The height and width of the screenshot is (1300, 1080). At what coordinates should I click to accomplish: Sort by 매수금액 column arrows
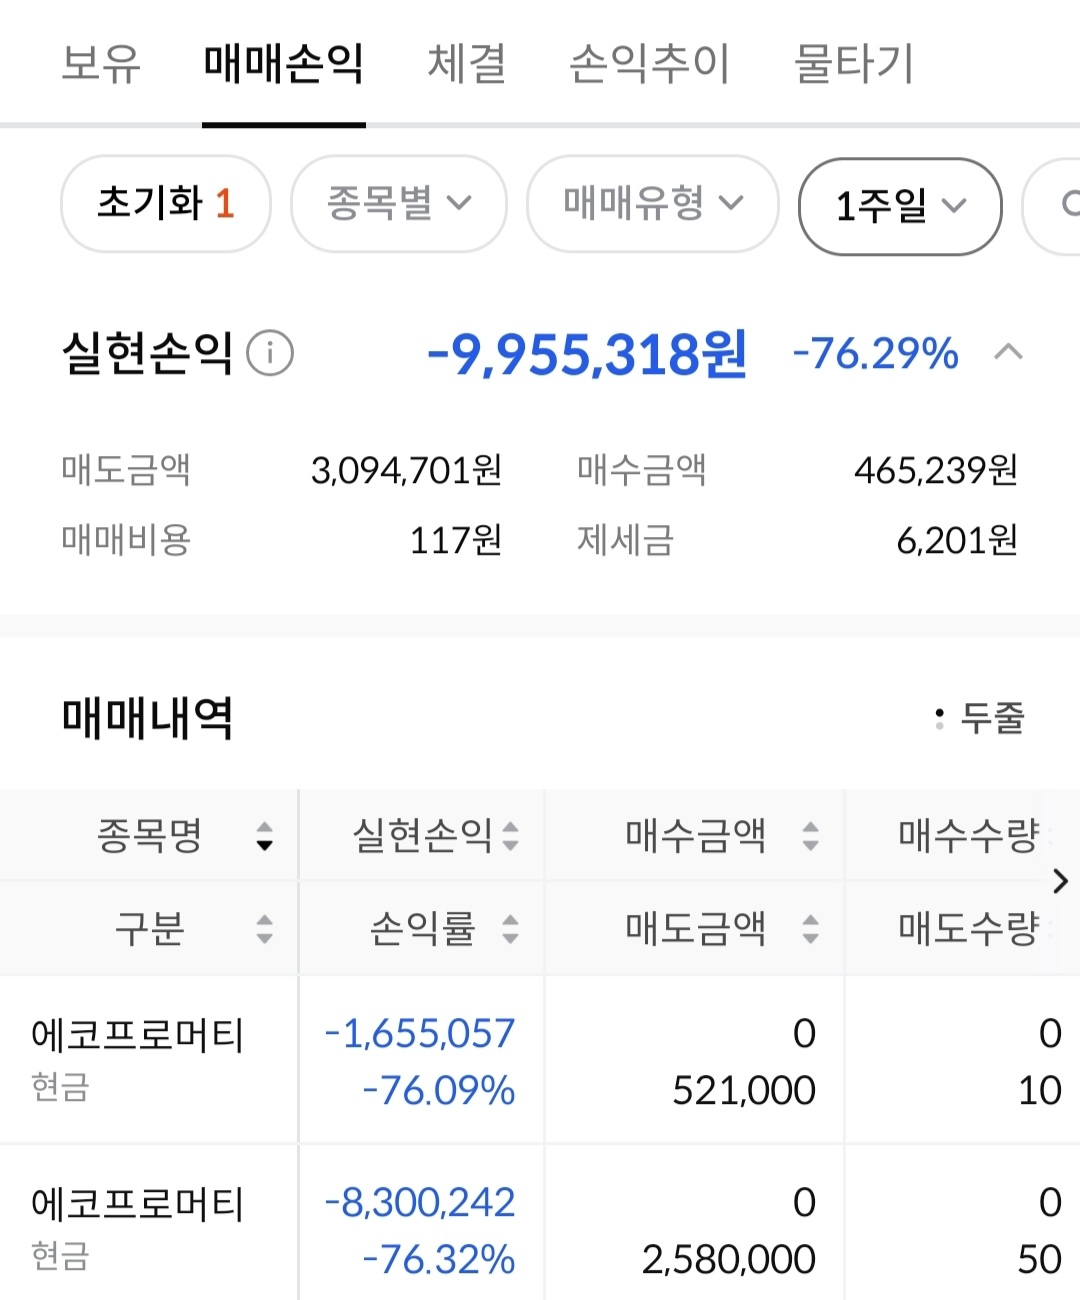coord(810,835)
